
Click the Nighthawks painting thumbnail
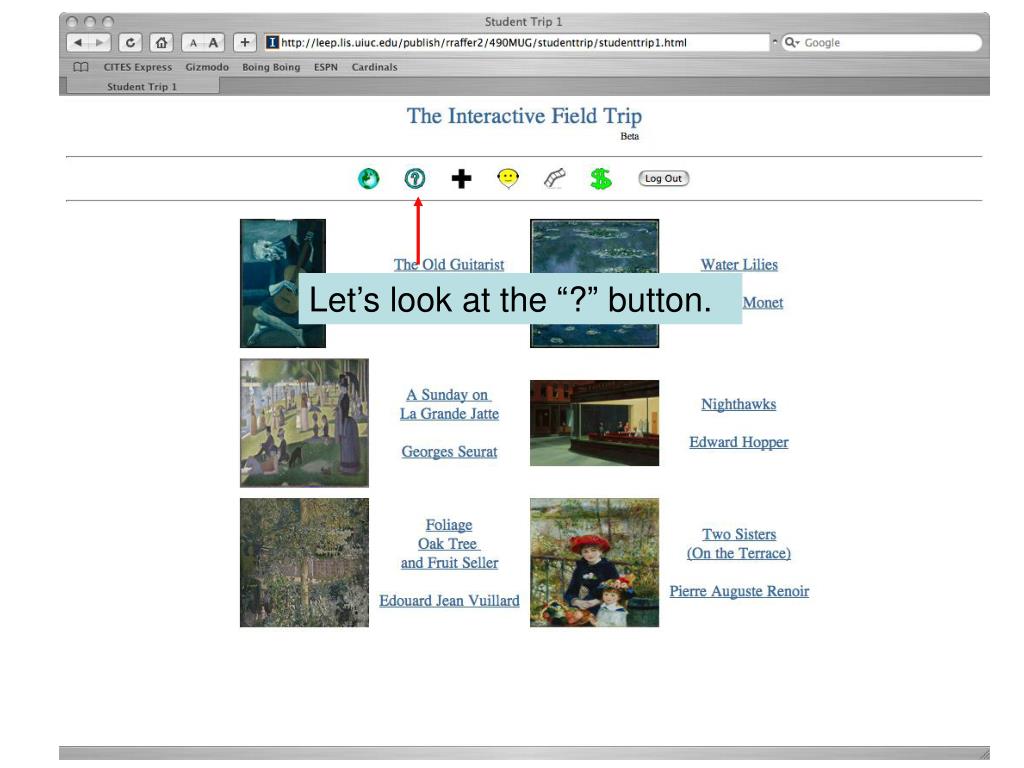(594, 423)
